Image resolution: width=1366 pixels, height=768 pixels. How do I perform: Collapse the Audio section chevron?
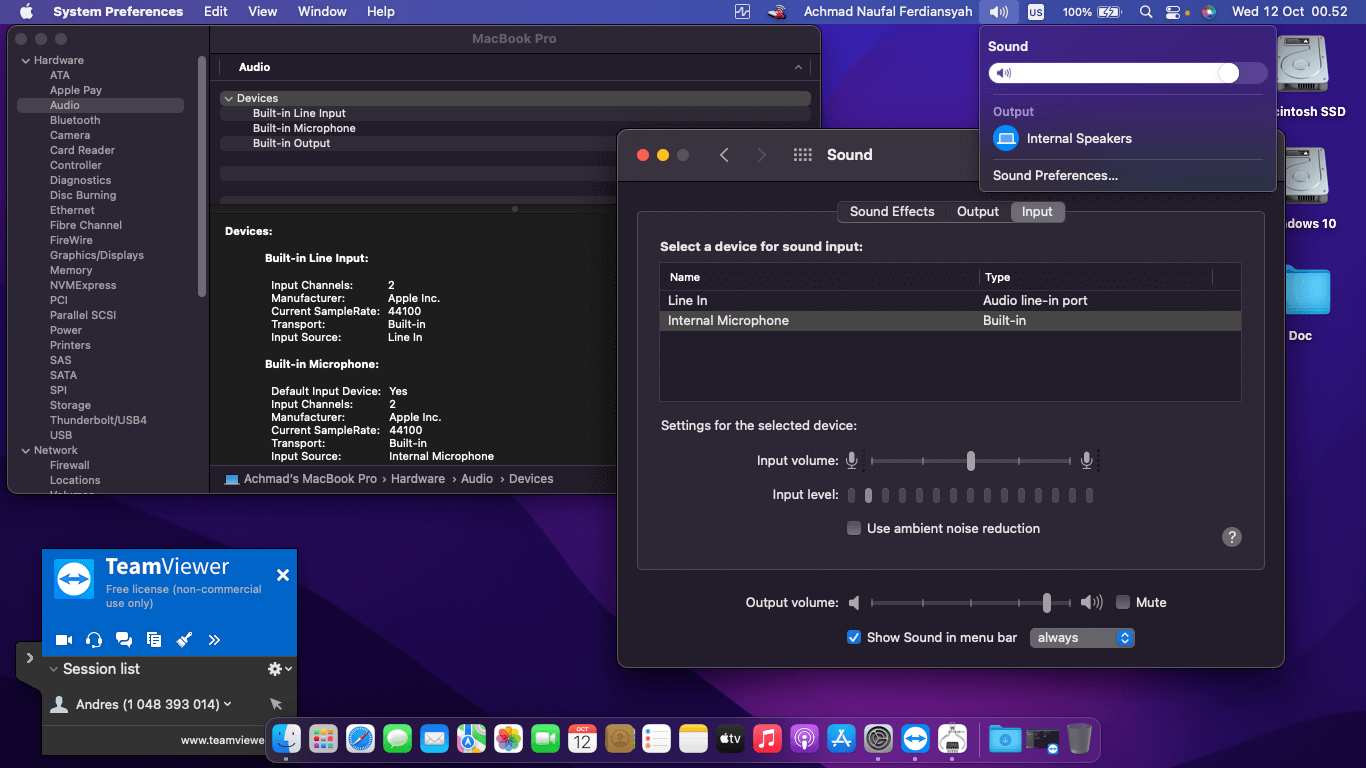click(x=798, y=67)
